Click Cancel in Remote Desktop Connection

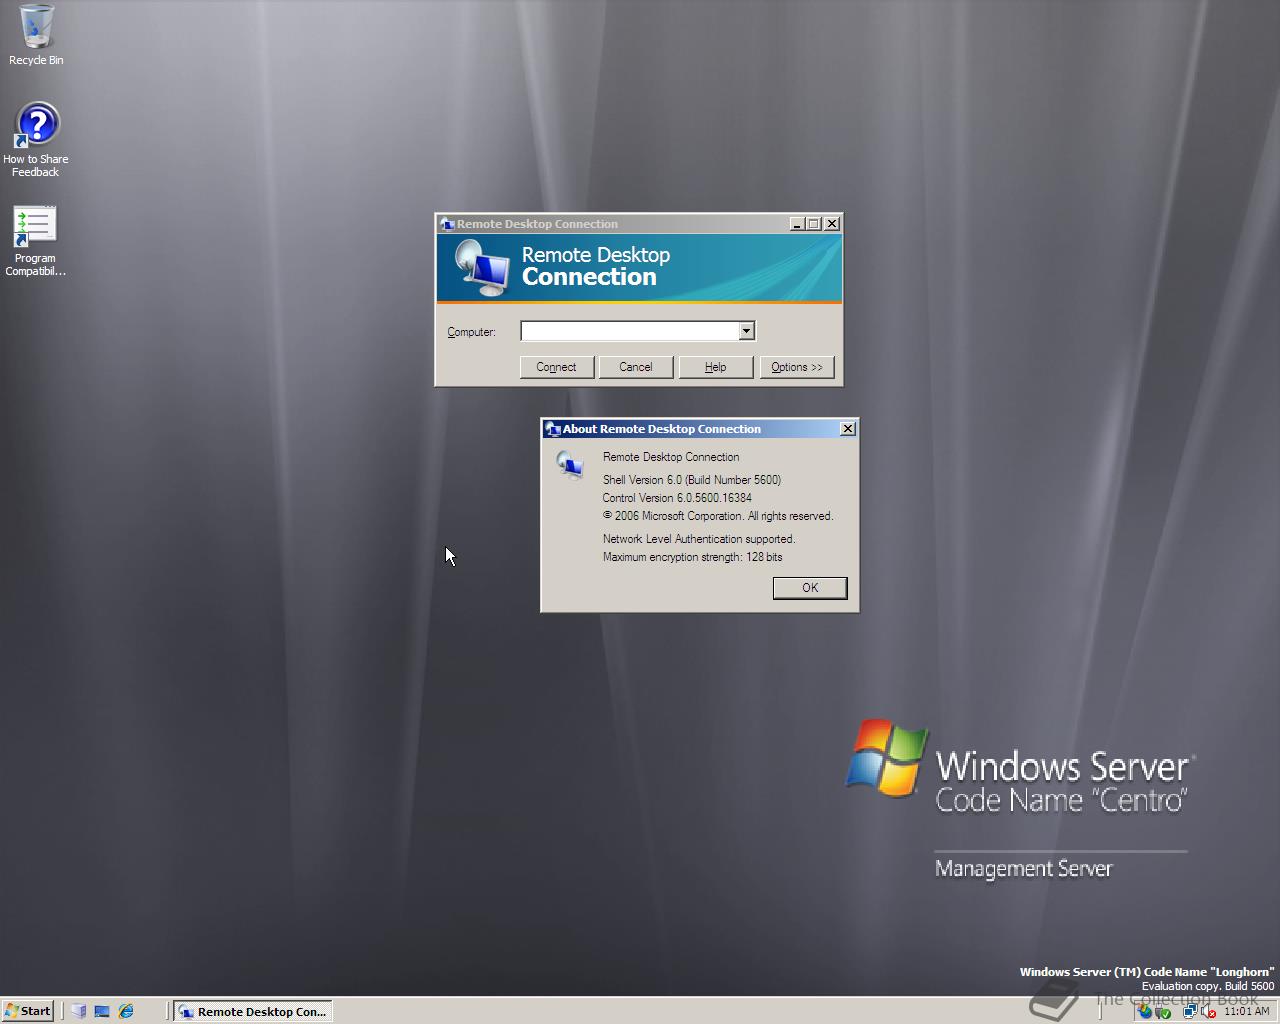point(635,367)
